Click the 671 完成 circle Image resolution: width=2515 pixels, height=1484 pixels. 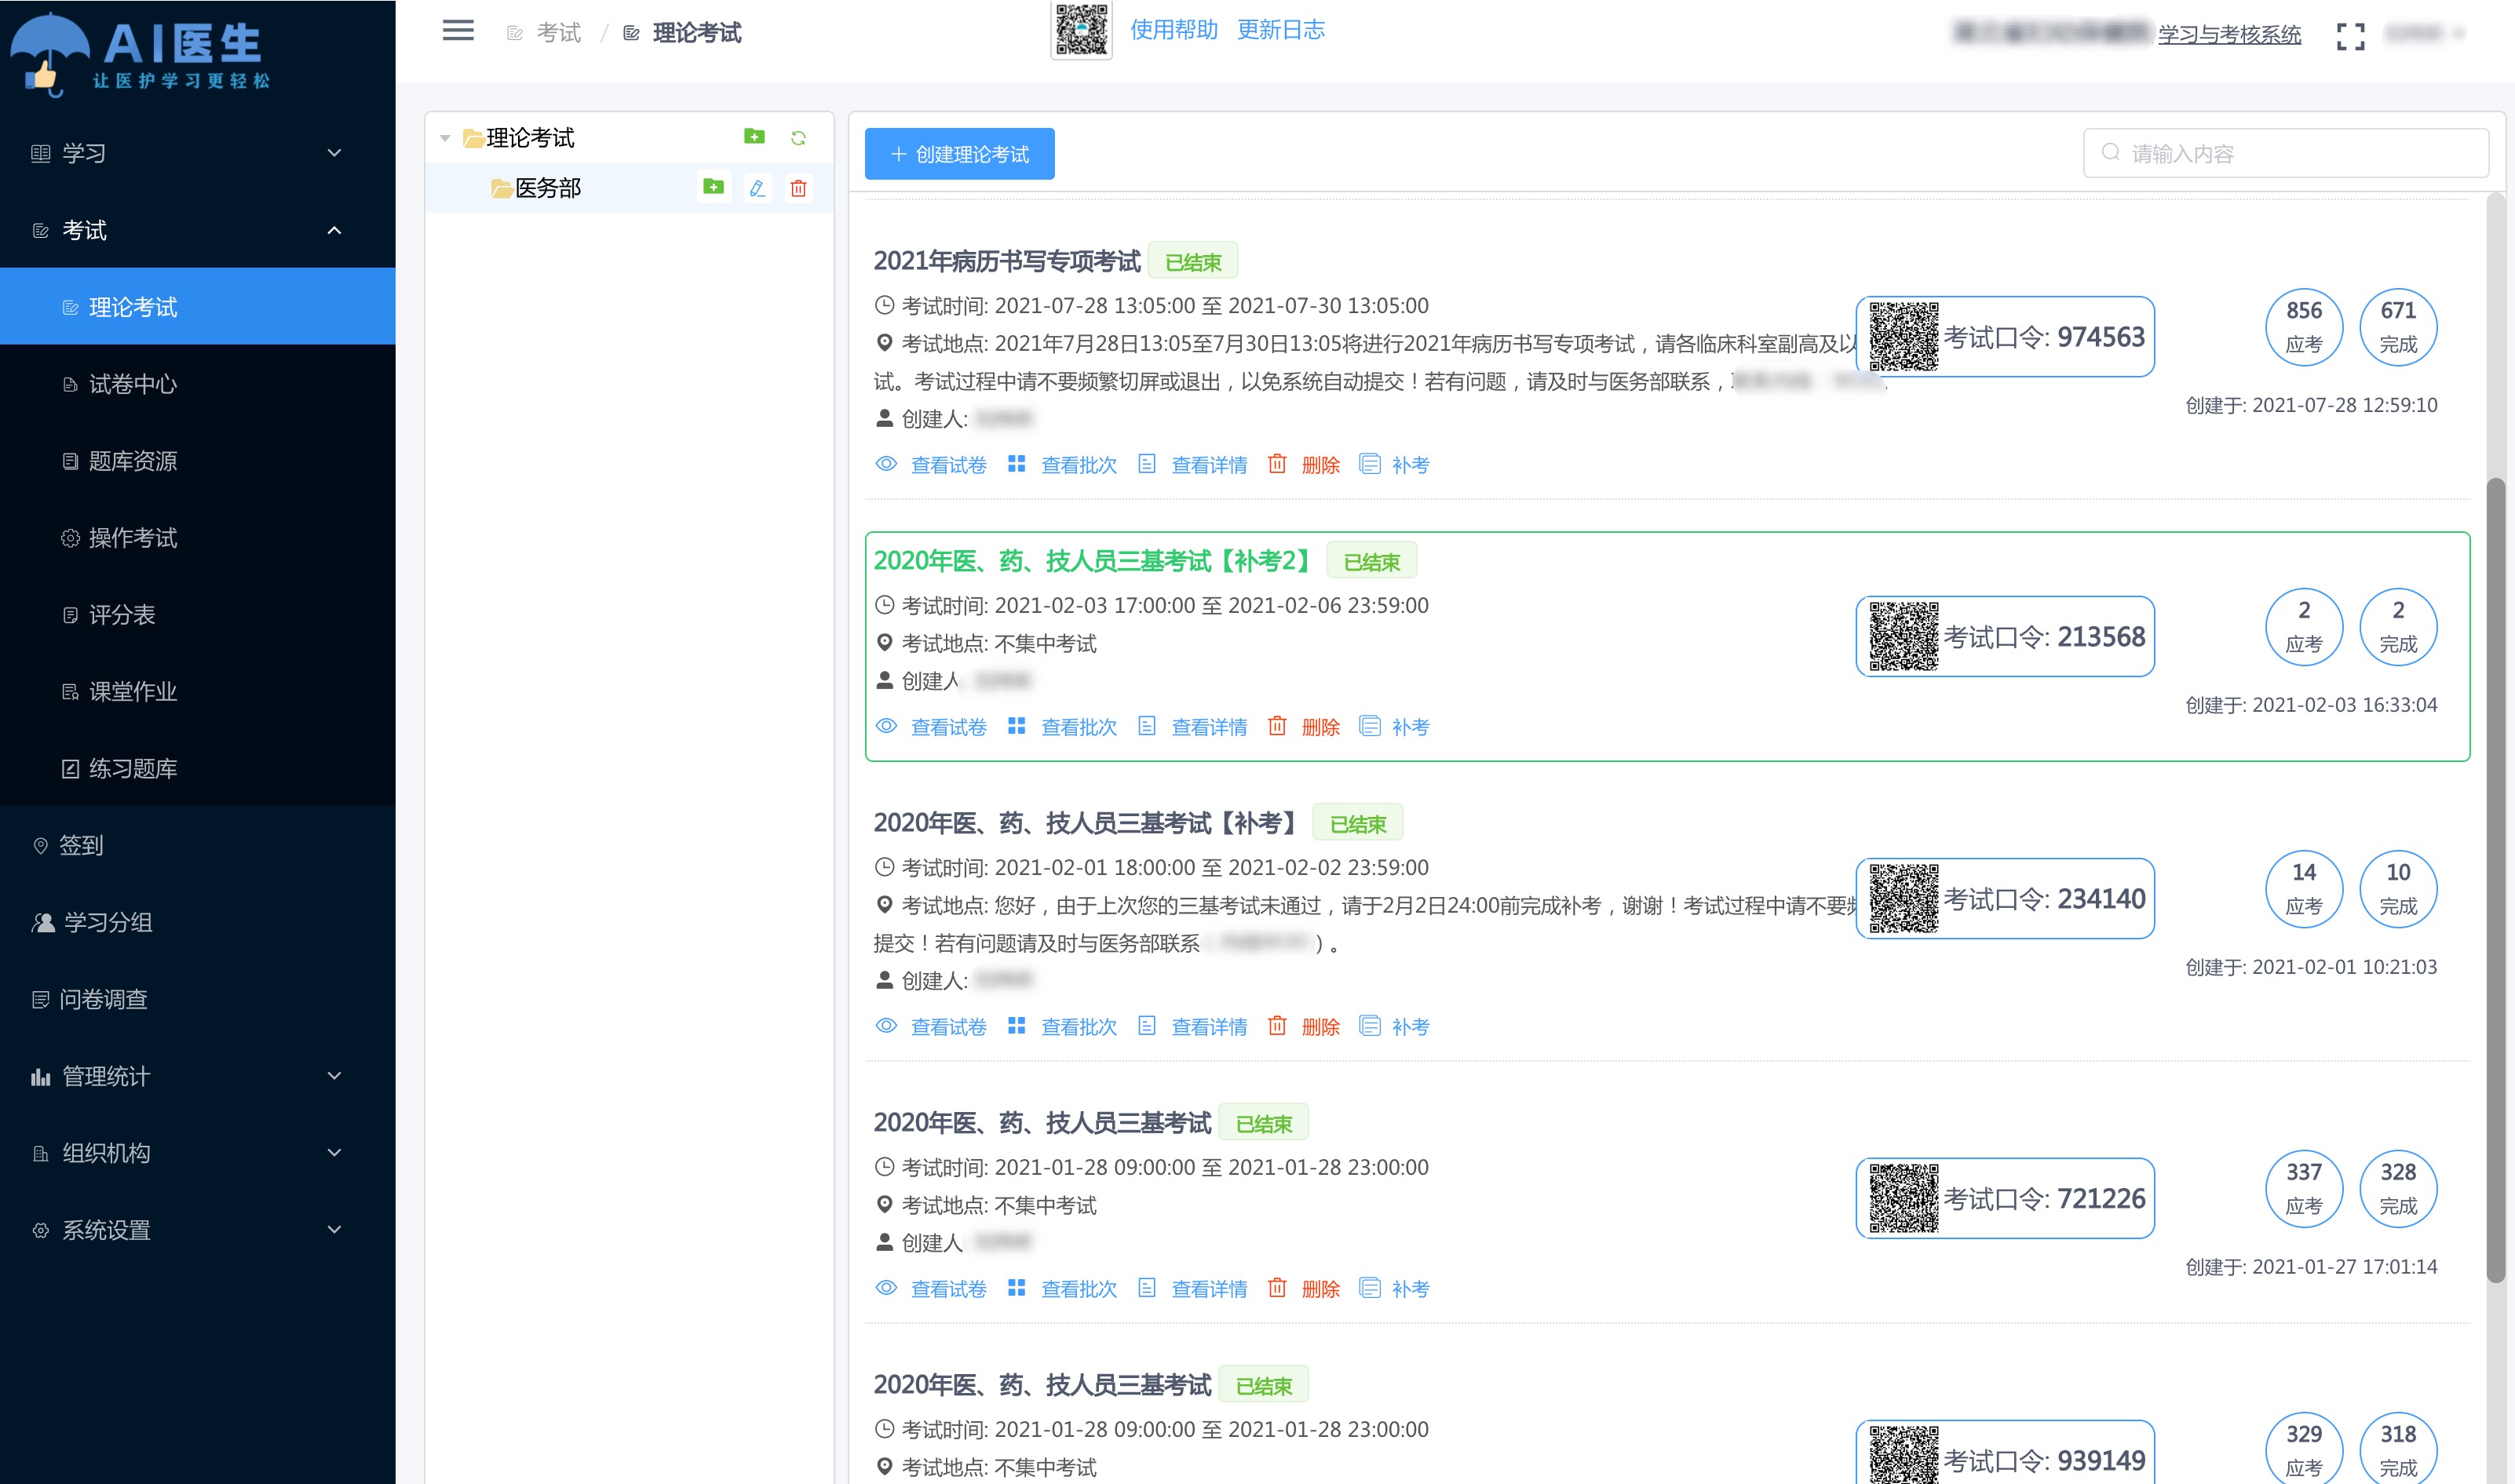coord(2398,327)
